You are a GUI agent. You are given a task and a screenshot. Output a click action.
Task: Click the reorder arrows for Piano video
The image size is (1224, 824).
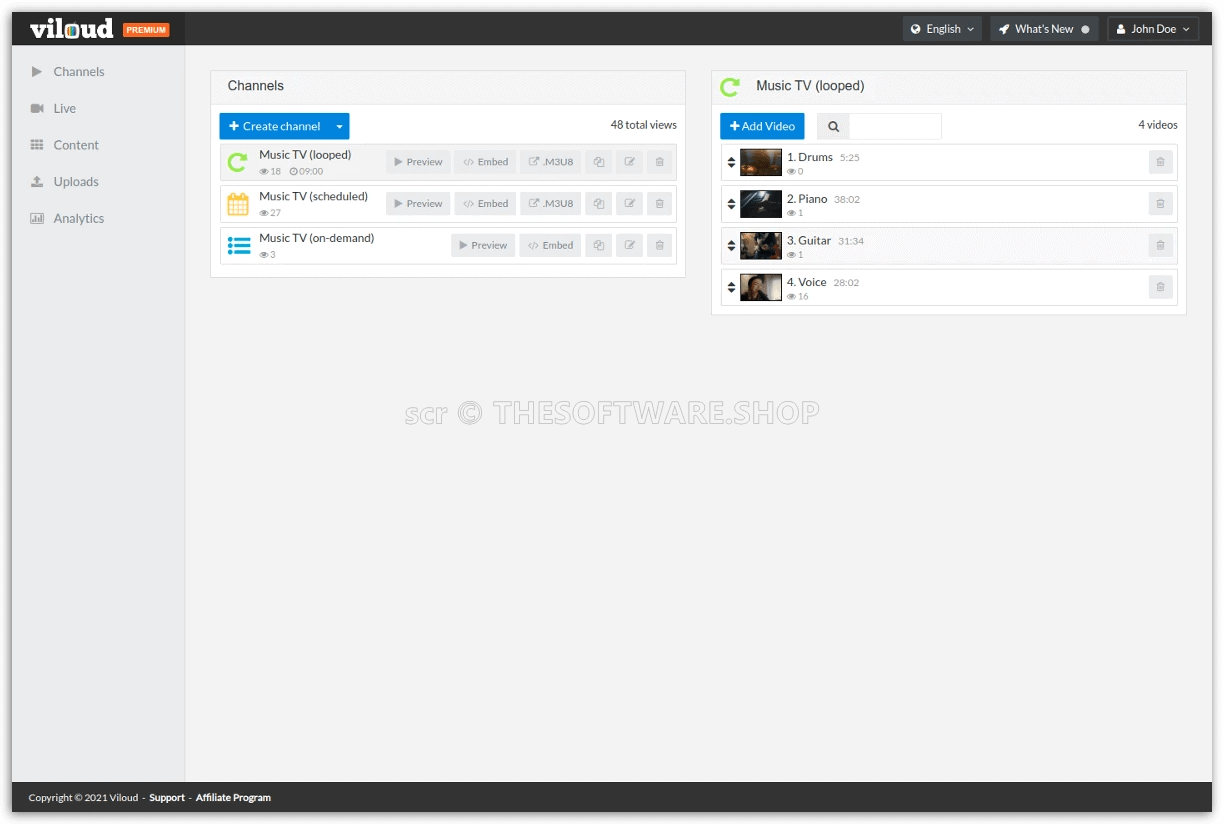click(x=731, y=204)
